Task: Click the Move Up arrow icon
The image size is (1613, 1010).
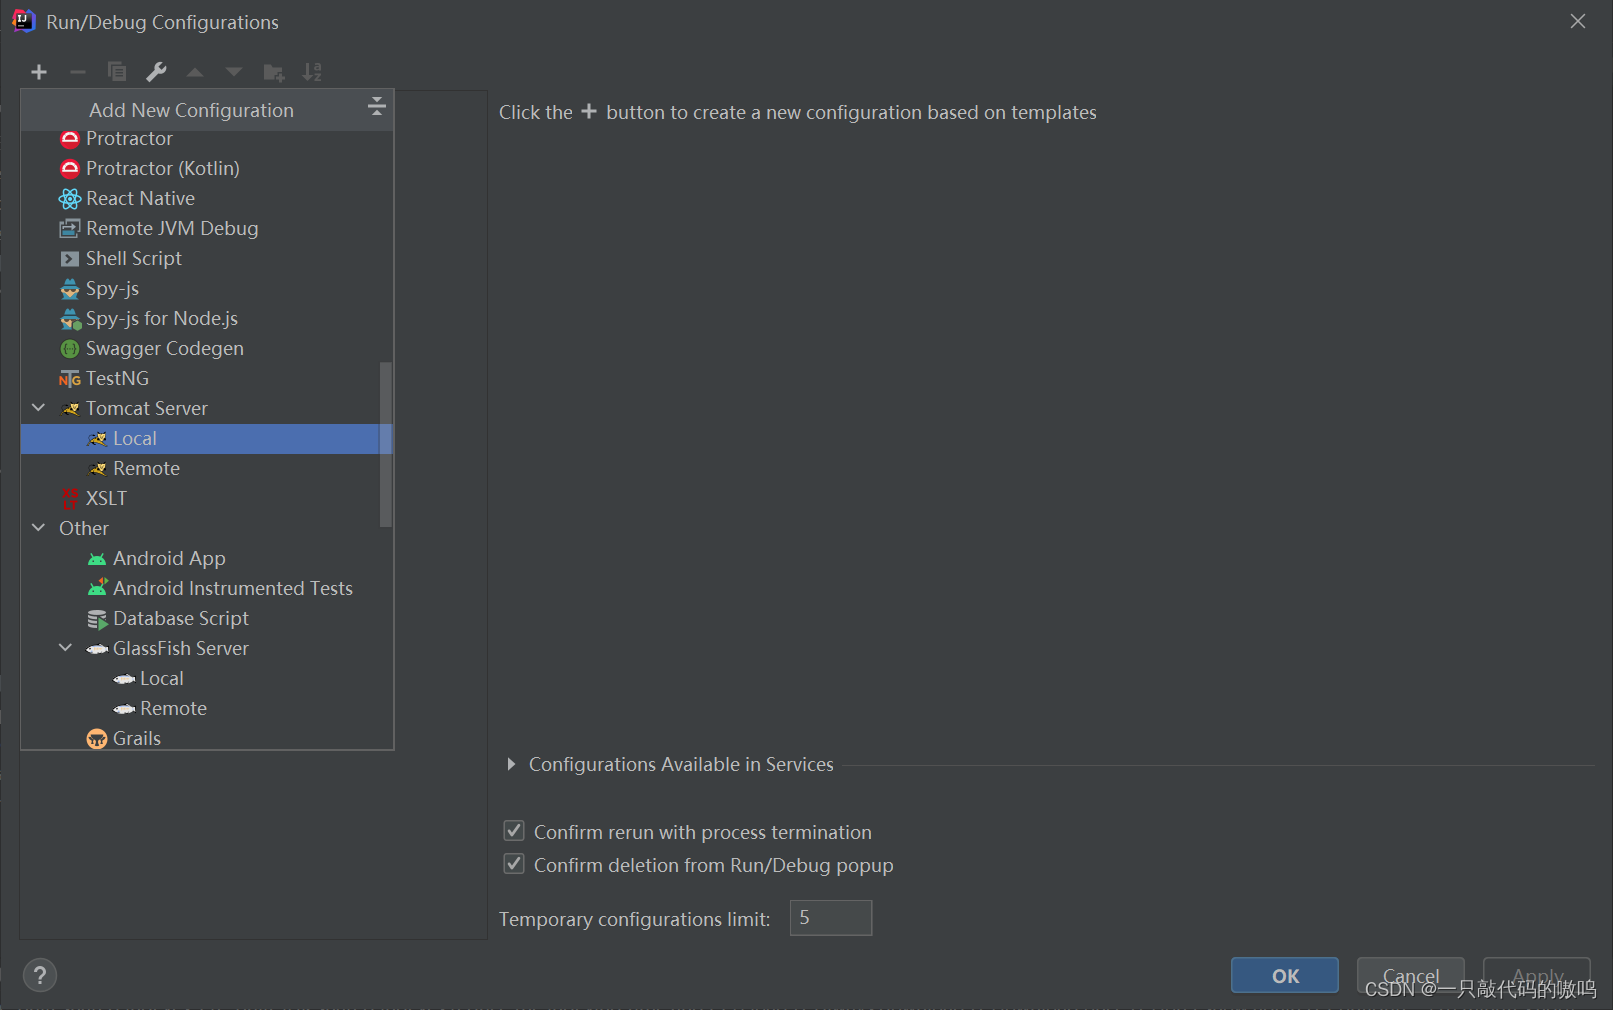Action: pos(195,72)
